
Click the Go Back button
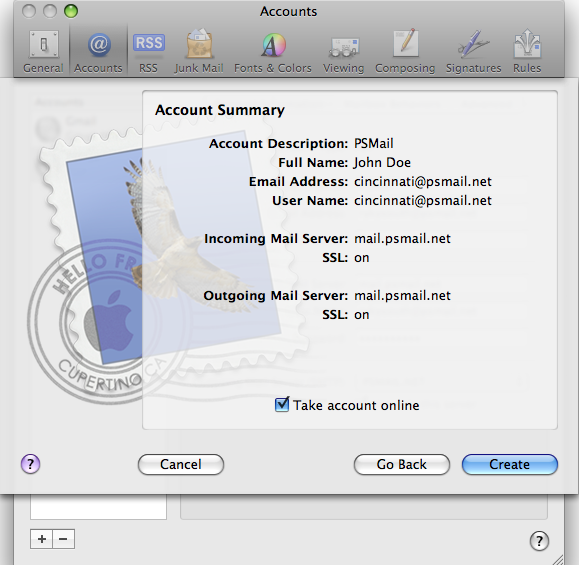click(x=402, y=465)
